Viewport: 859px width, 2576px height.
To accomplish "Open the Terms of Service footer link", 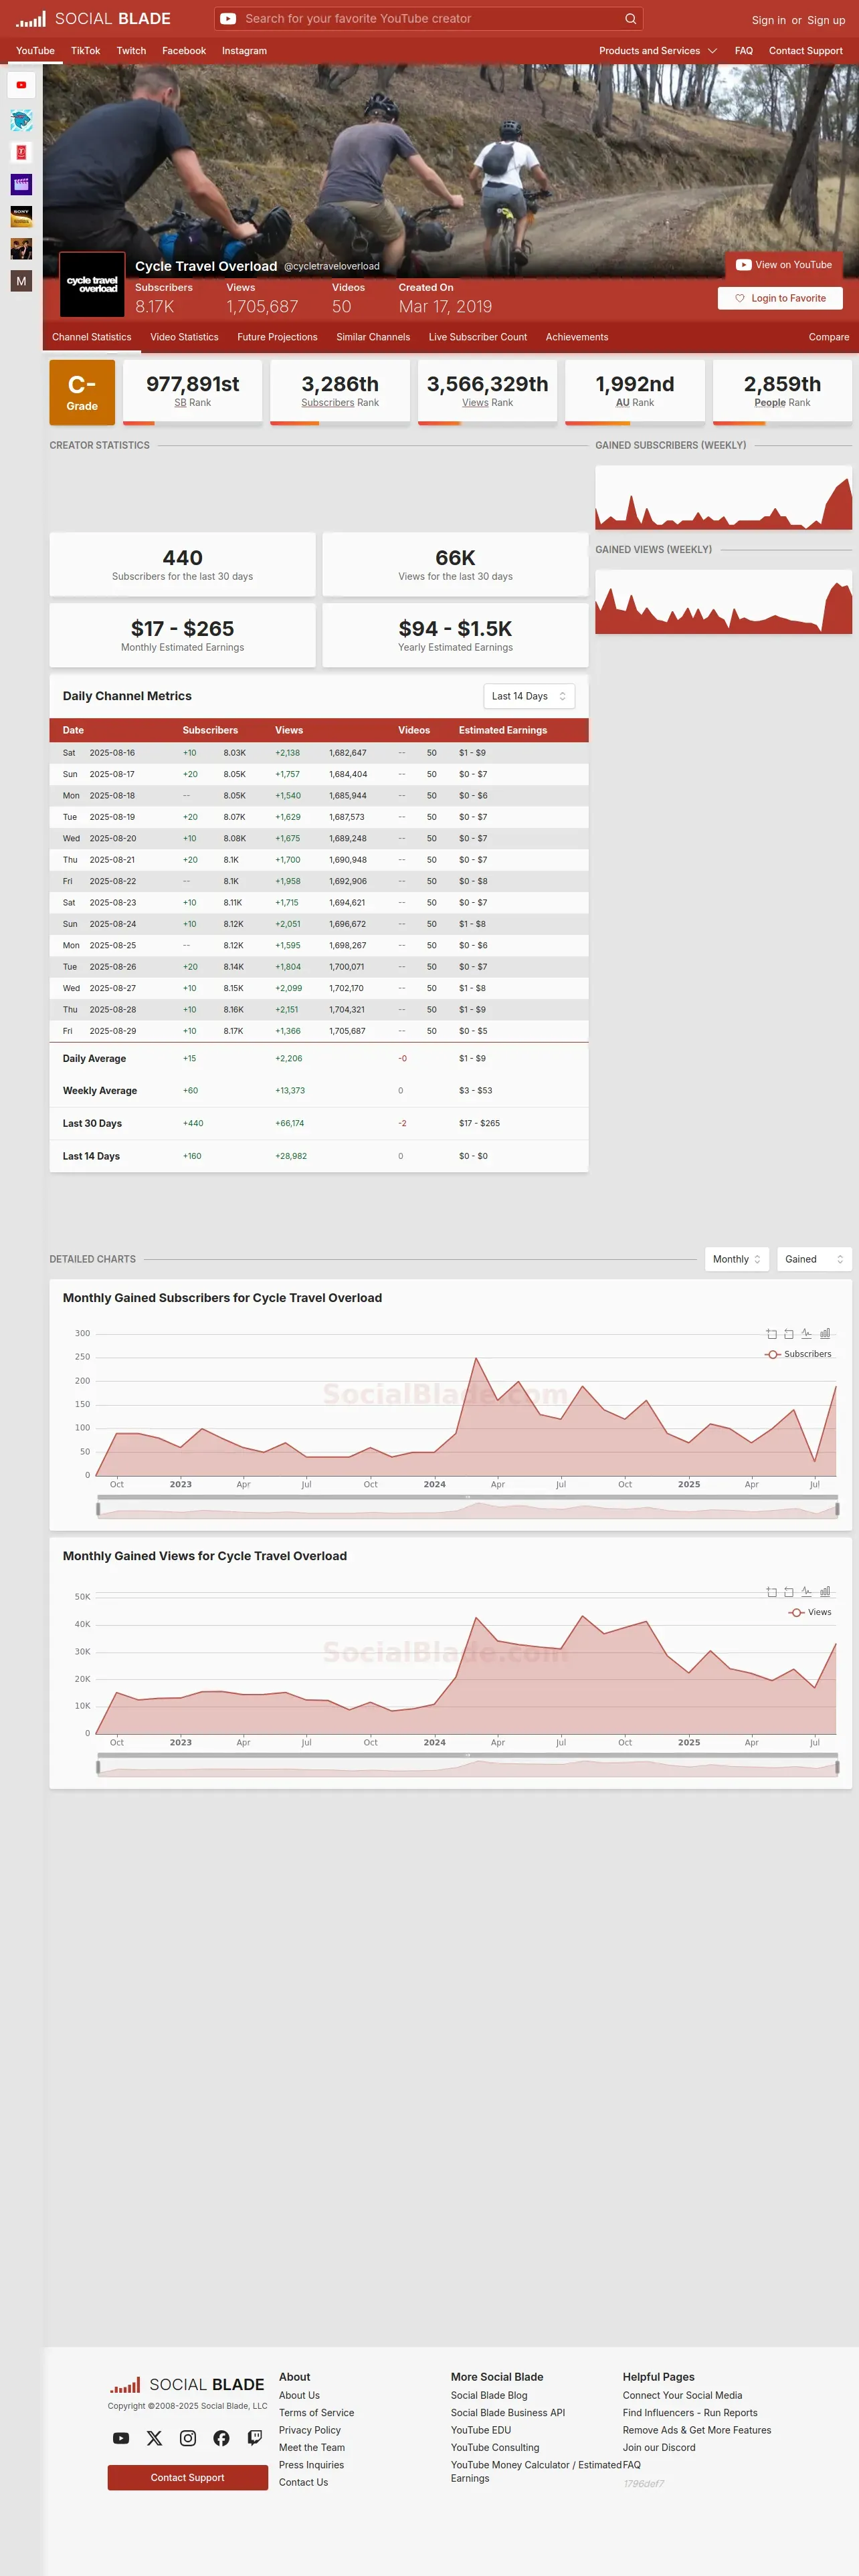I will (x=316, y=2413).
